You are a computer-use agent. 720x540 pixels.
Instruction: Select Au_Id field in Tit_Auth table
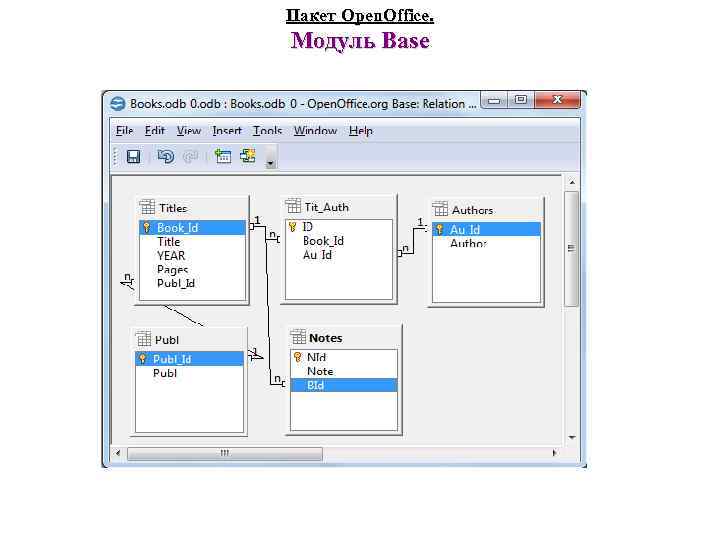[x=339, y=255]
